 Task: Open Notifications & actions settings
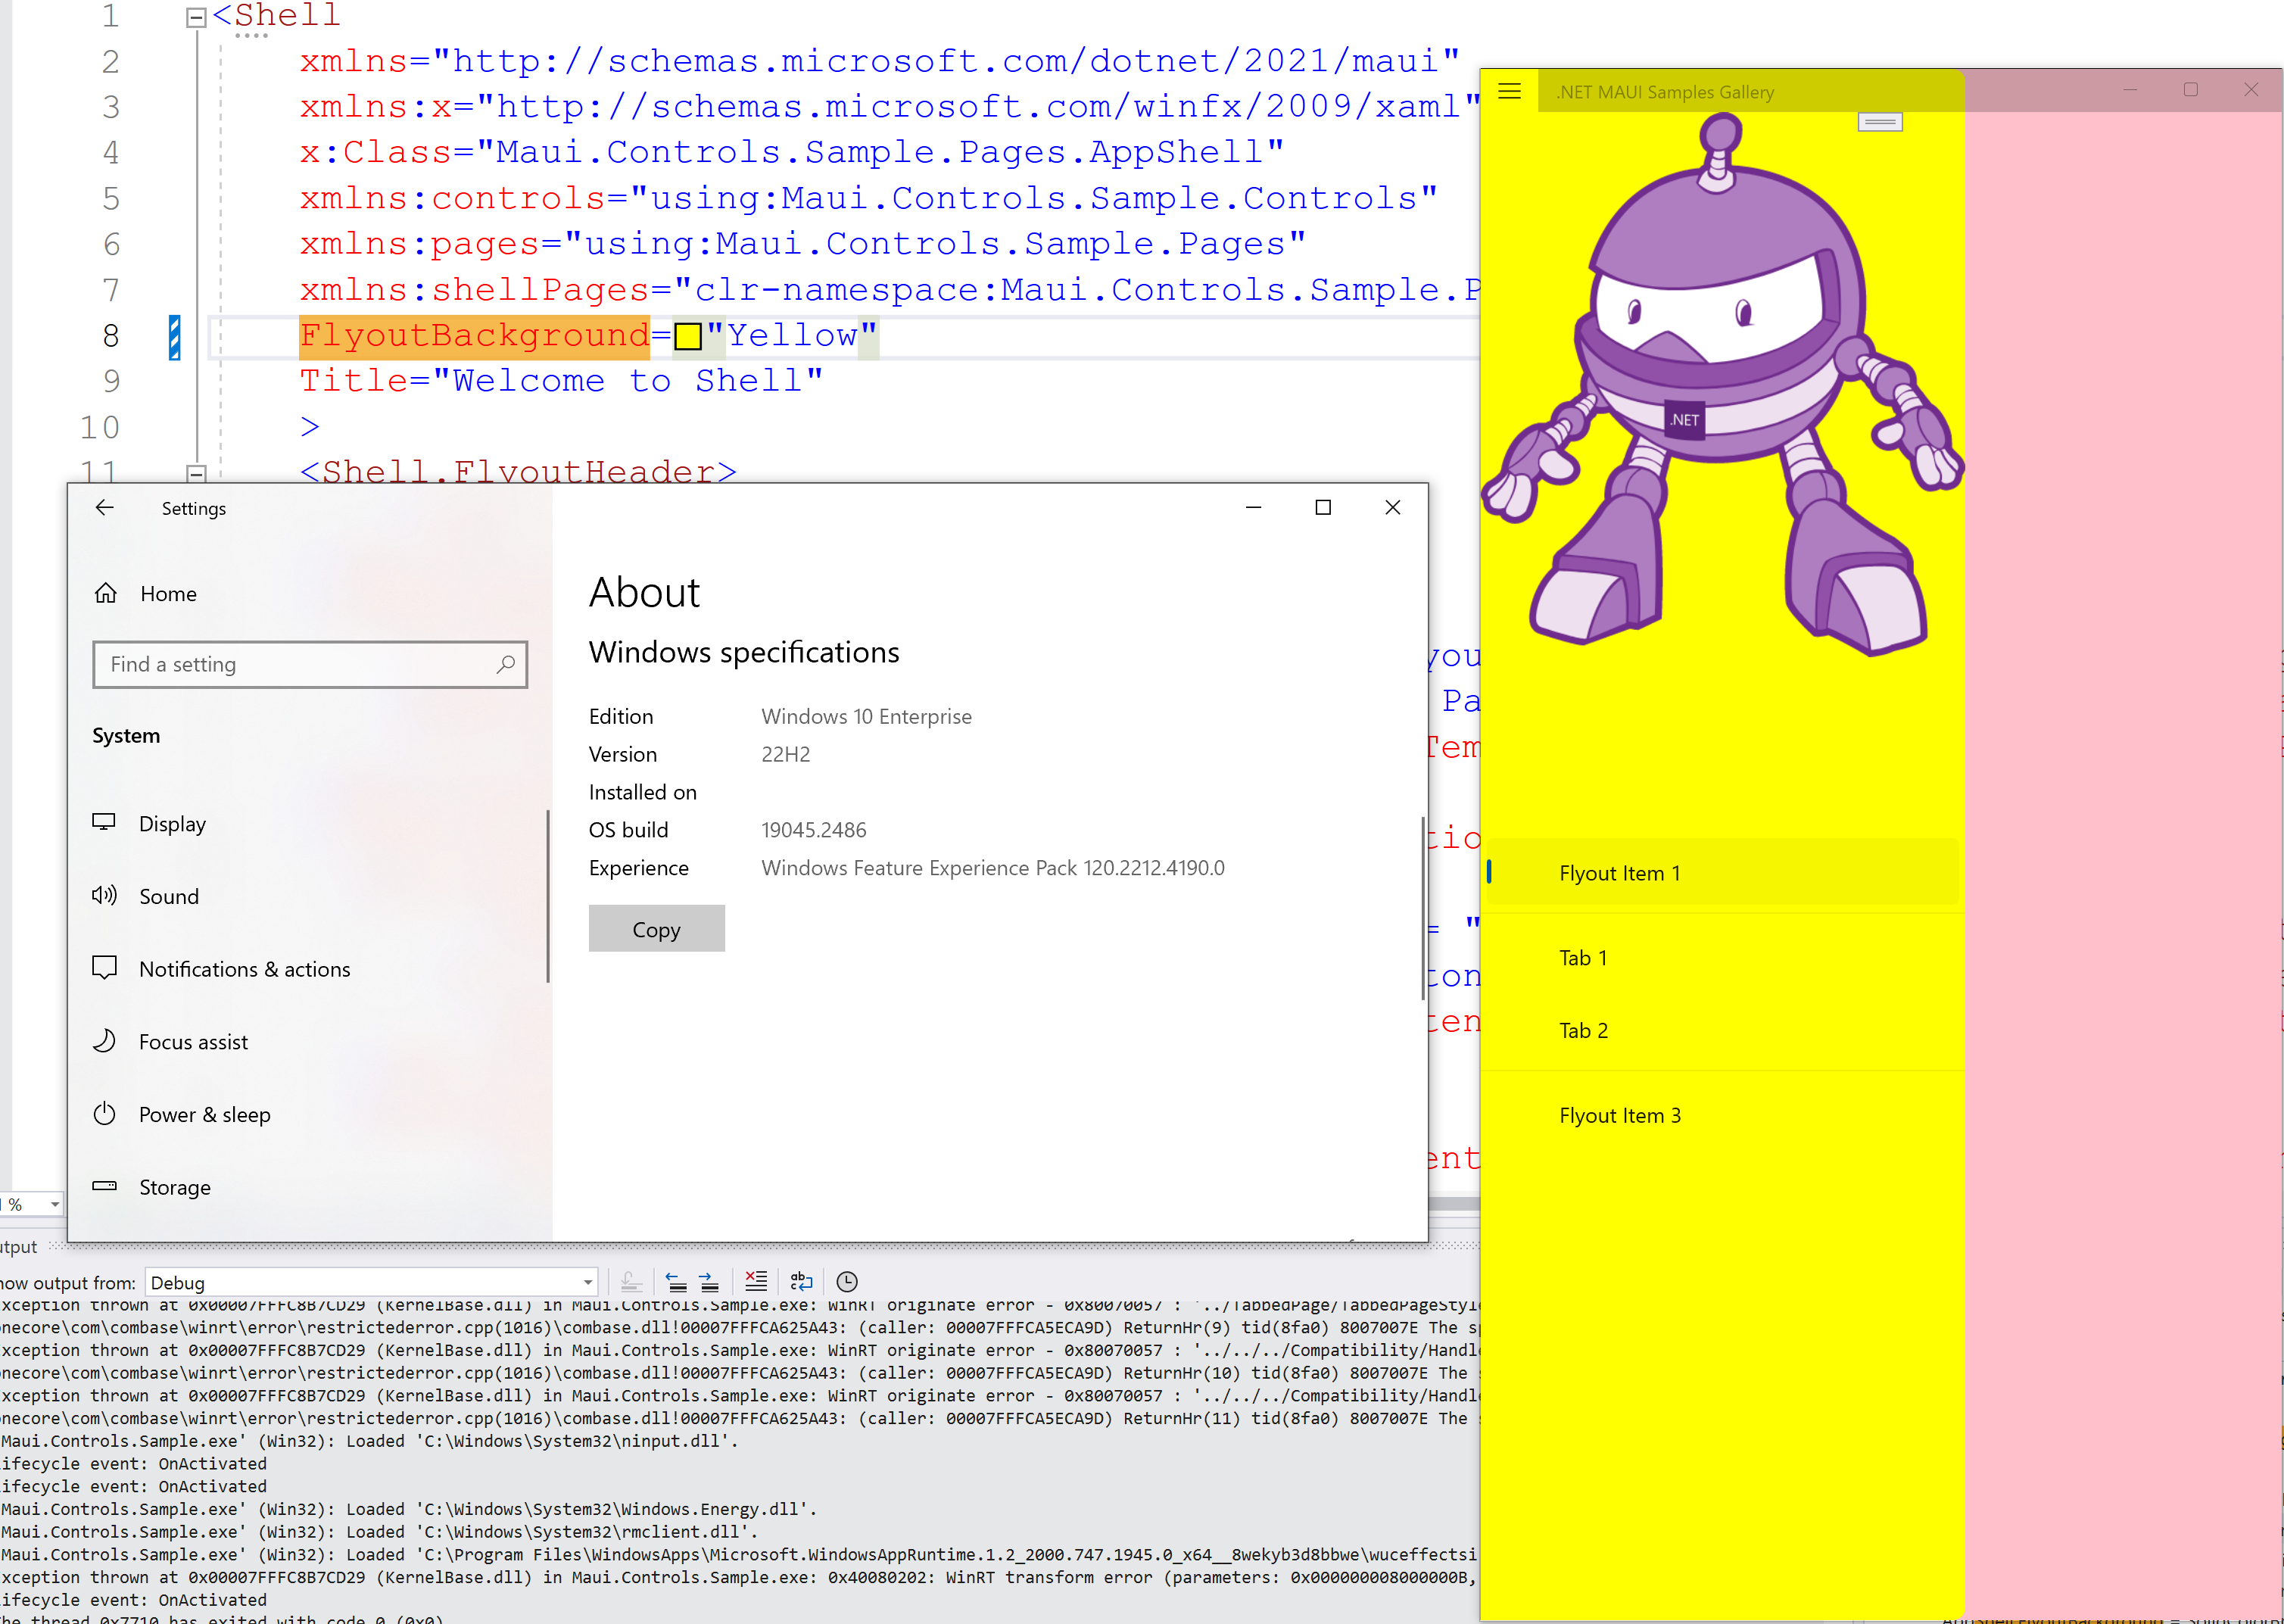(x=245, y=968)
